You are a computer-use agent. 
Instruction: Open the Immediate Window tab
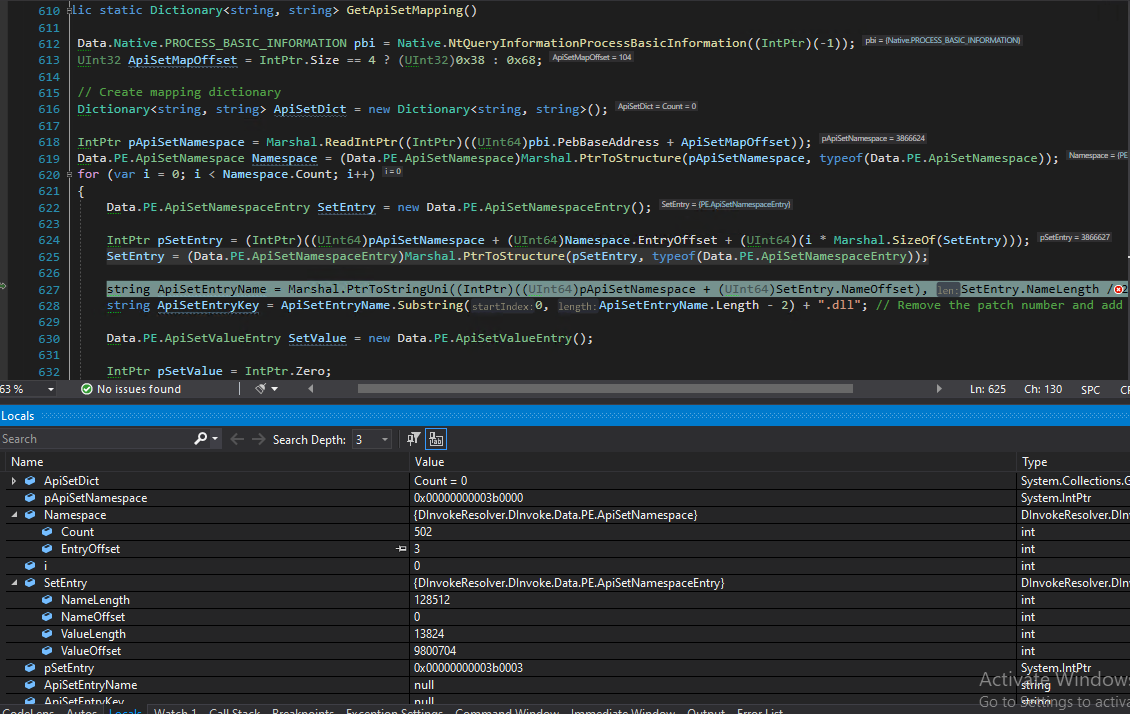click(623, 711)
